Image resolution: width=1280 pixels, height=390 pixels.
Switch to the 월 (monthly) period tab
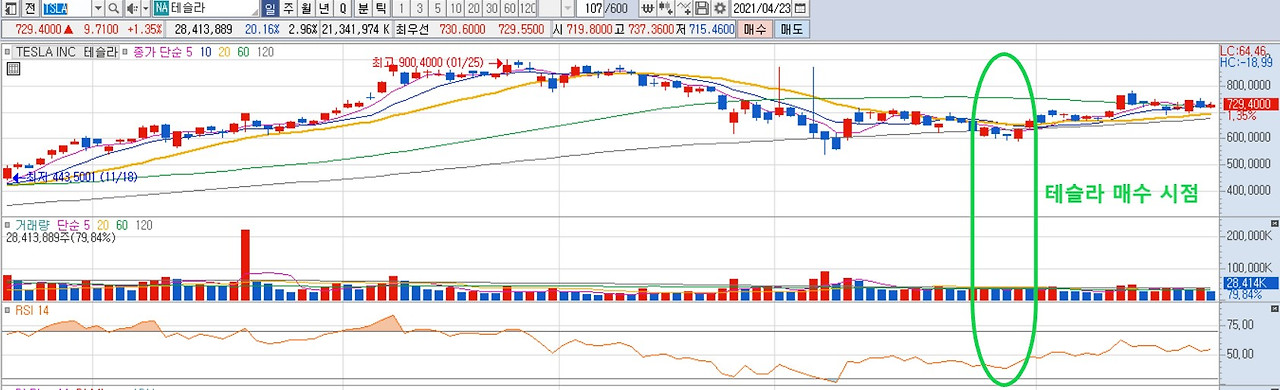tap(307, 8)
